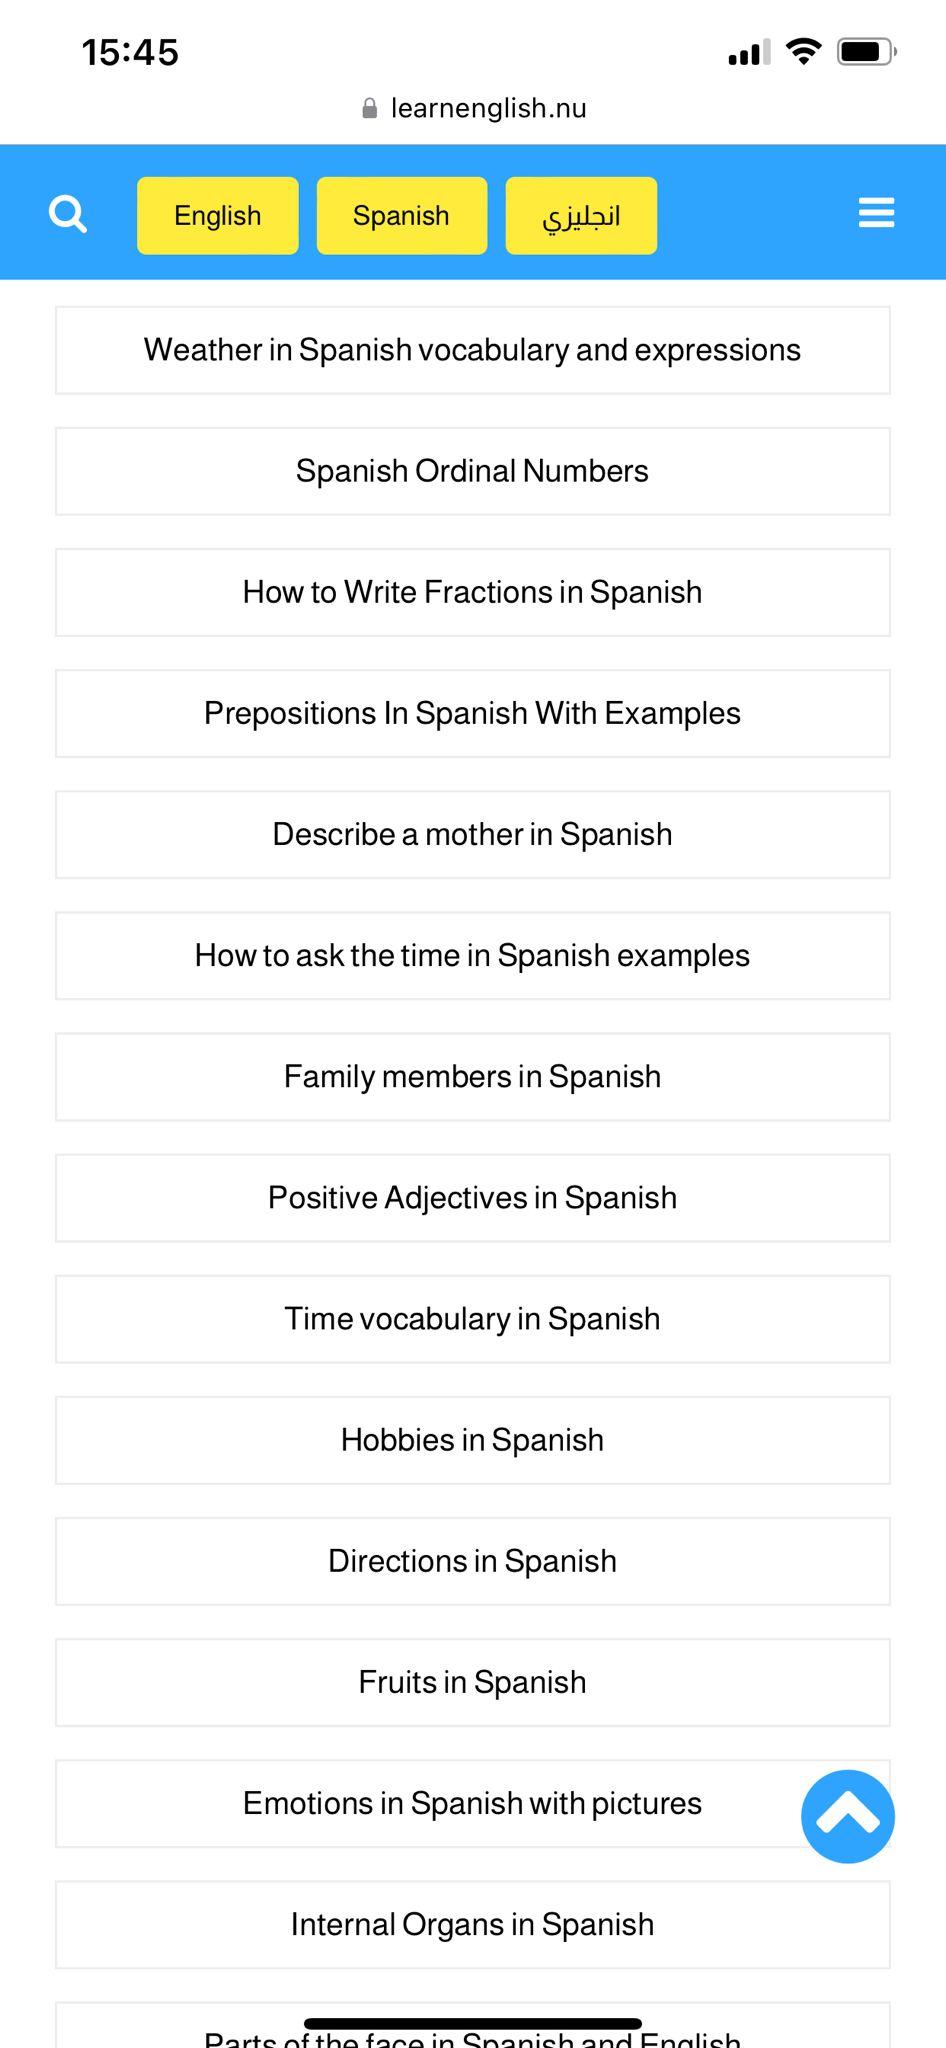Open How to ask the time examples

[x=473, y=955]
